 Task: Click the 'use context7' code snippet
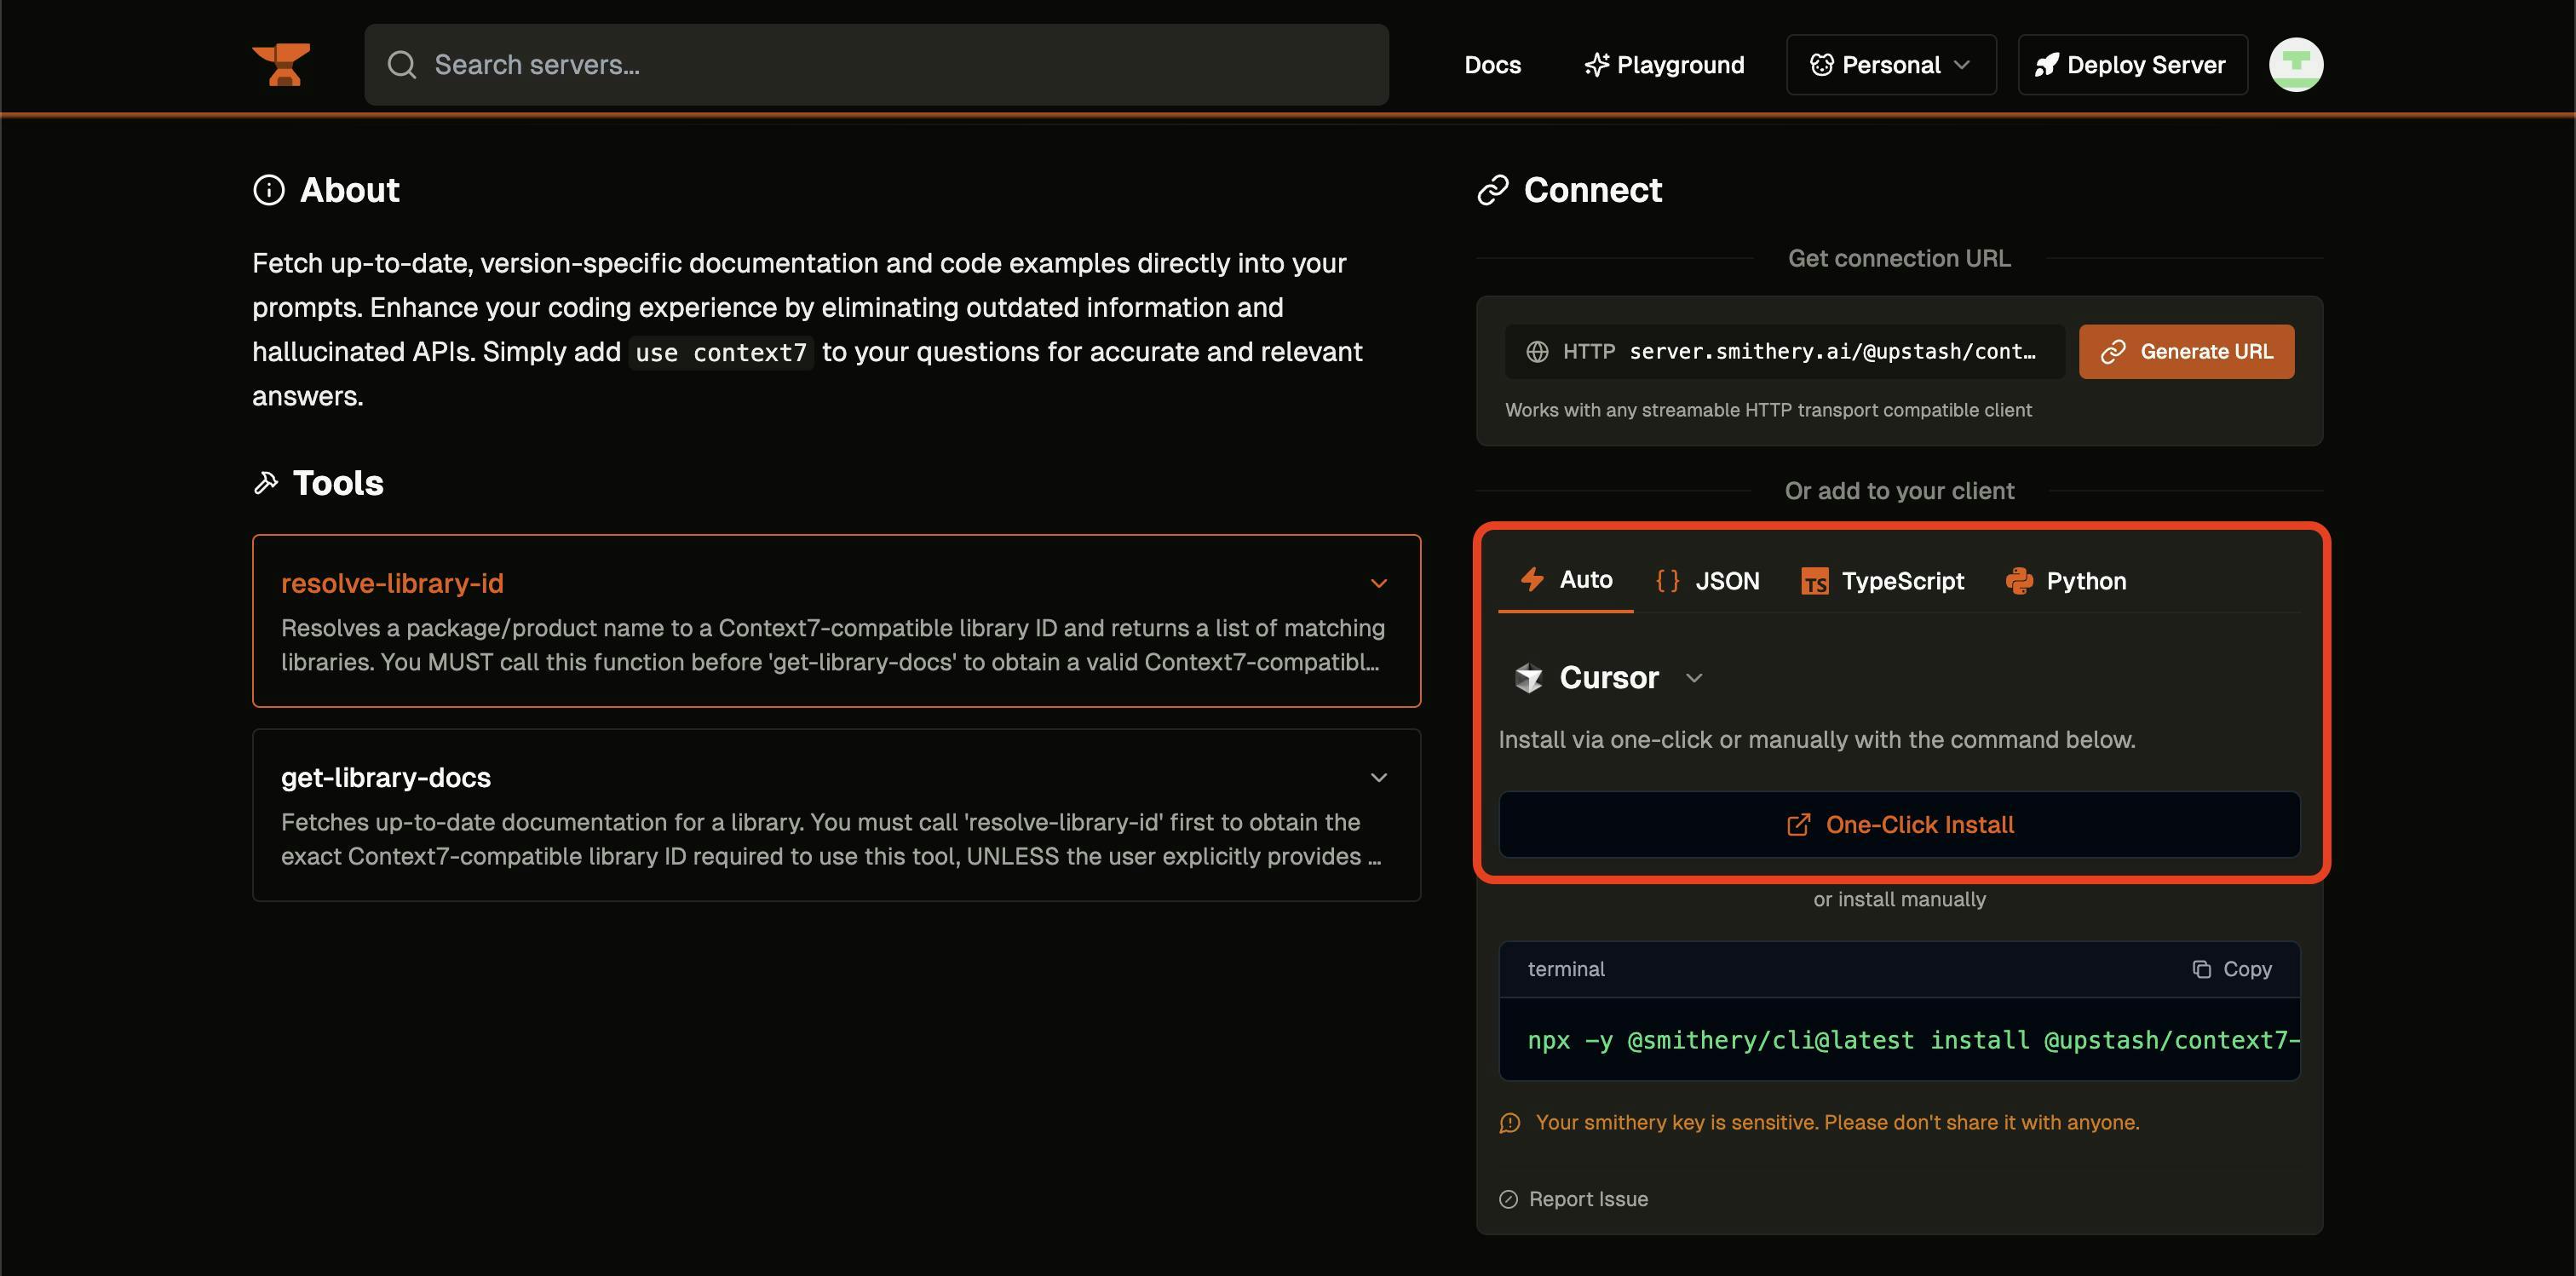pyautogui.click(x=721, y=353)
